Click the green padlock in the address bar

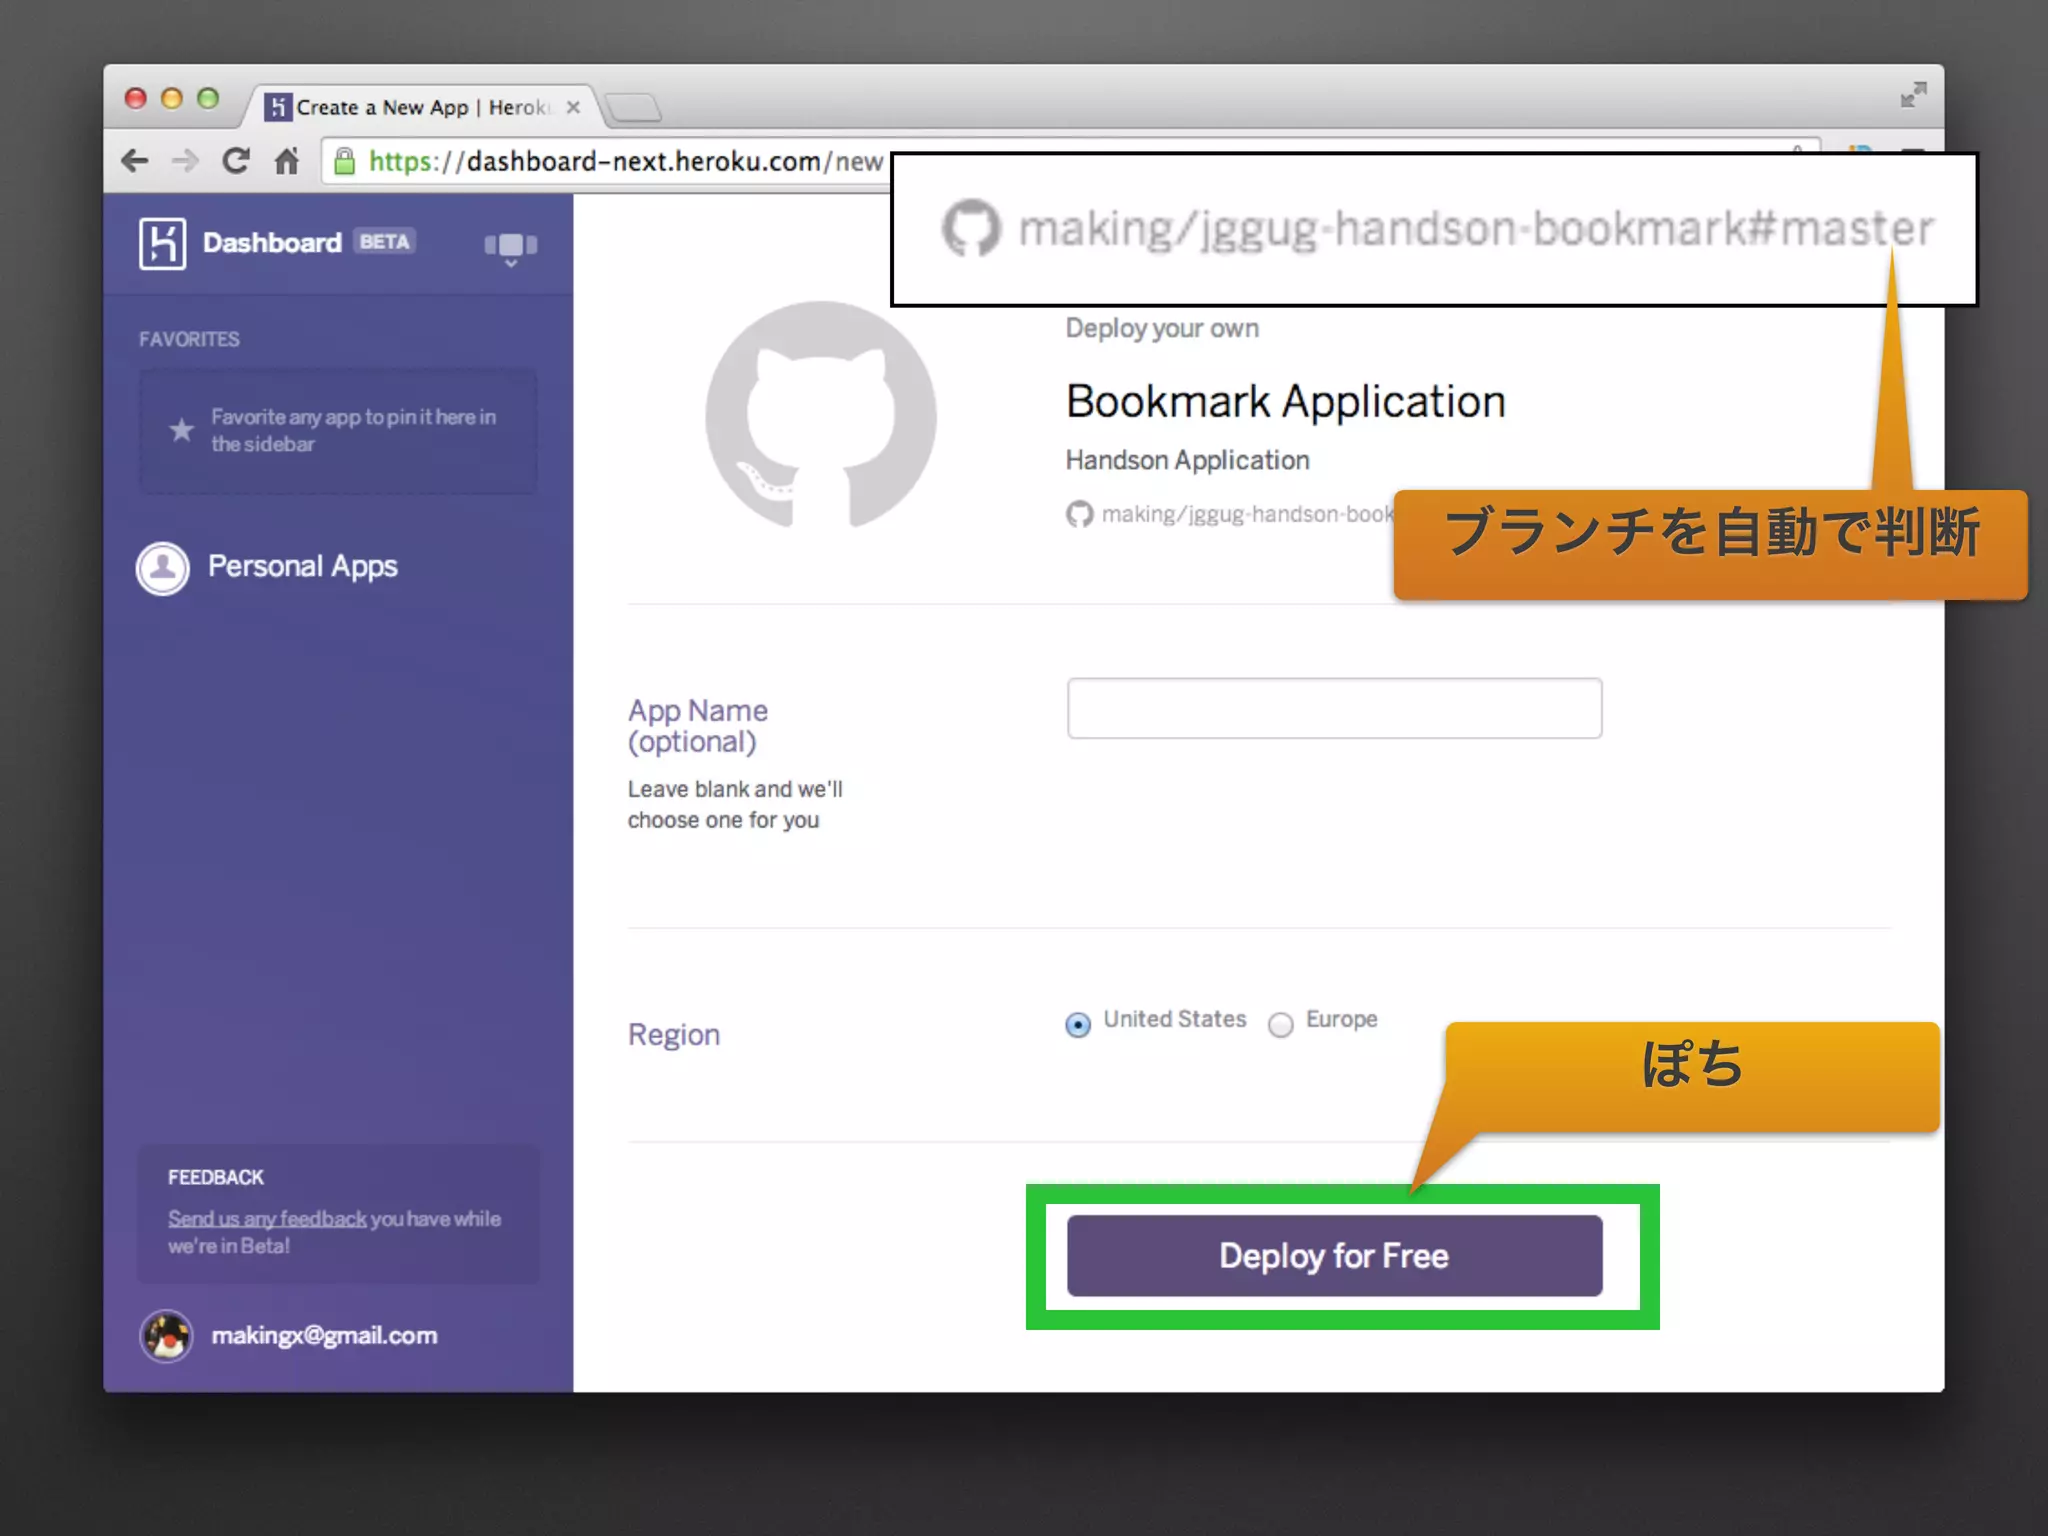point(344,161)
